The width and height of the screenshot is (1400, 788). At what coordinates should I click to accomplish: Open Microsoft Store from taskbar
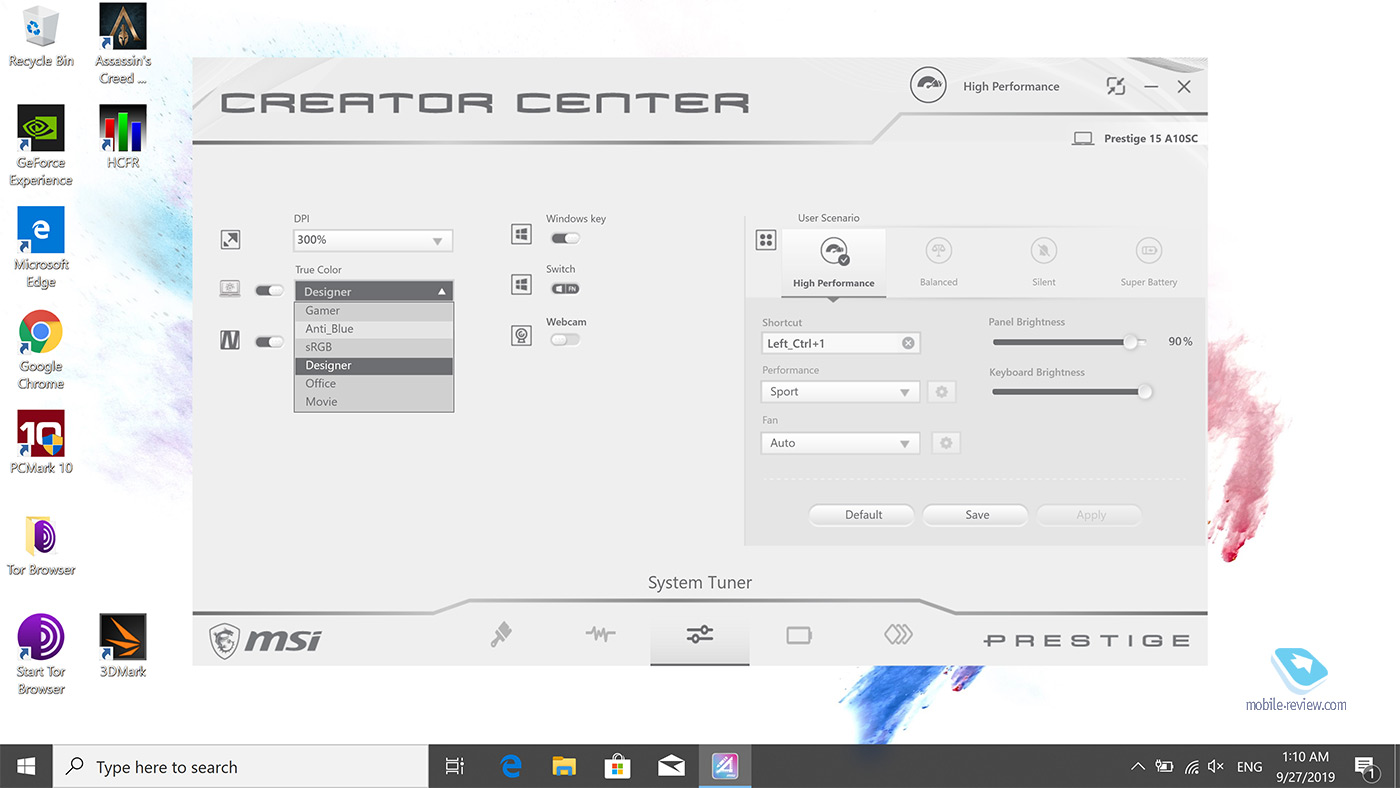coord(617,767)
